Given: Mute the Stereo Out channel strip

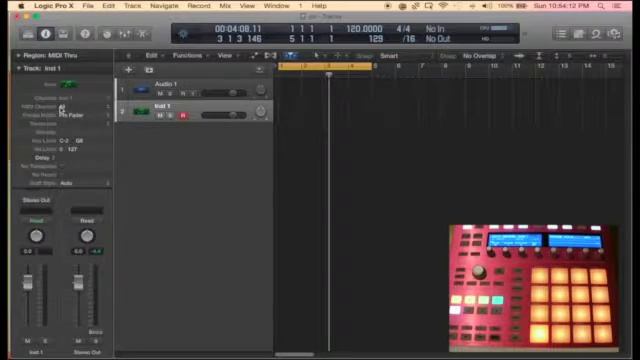Looking at the screenshot, I should tap(78, 341).
